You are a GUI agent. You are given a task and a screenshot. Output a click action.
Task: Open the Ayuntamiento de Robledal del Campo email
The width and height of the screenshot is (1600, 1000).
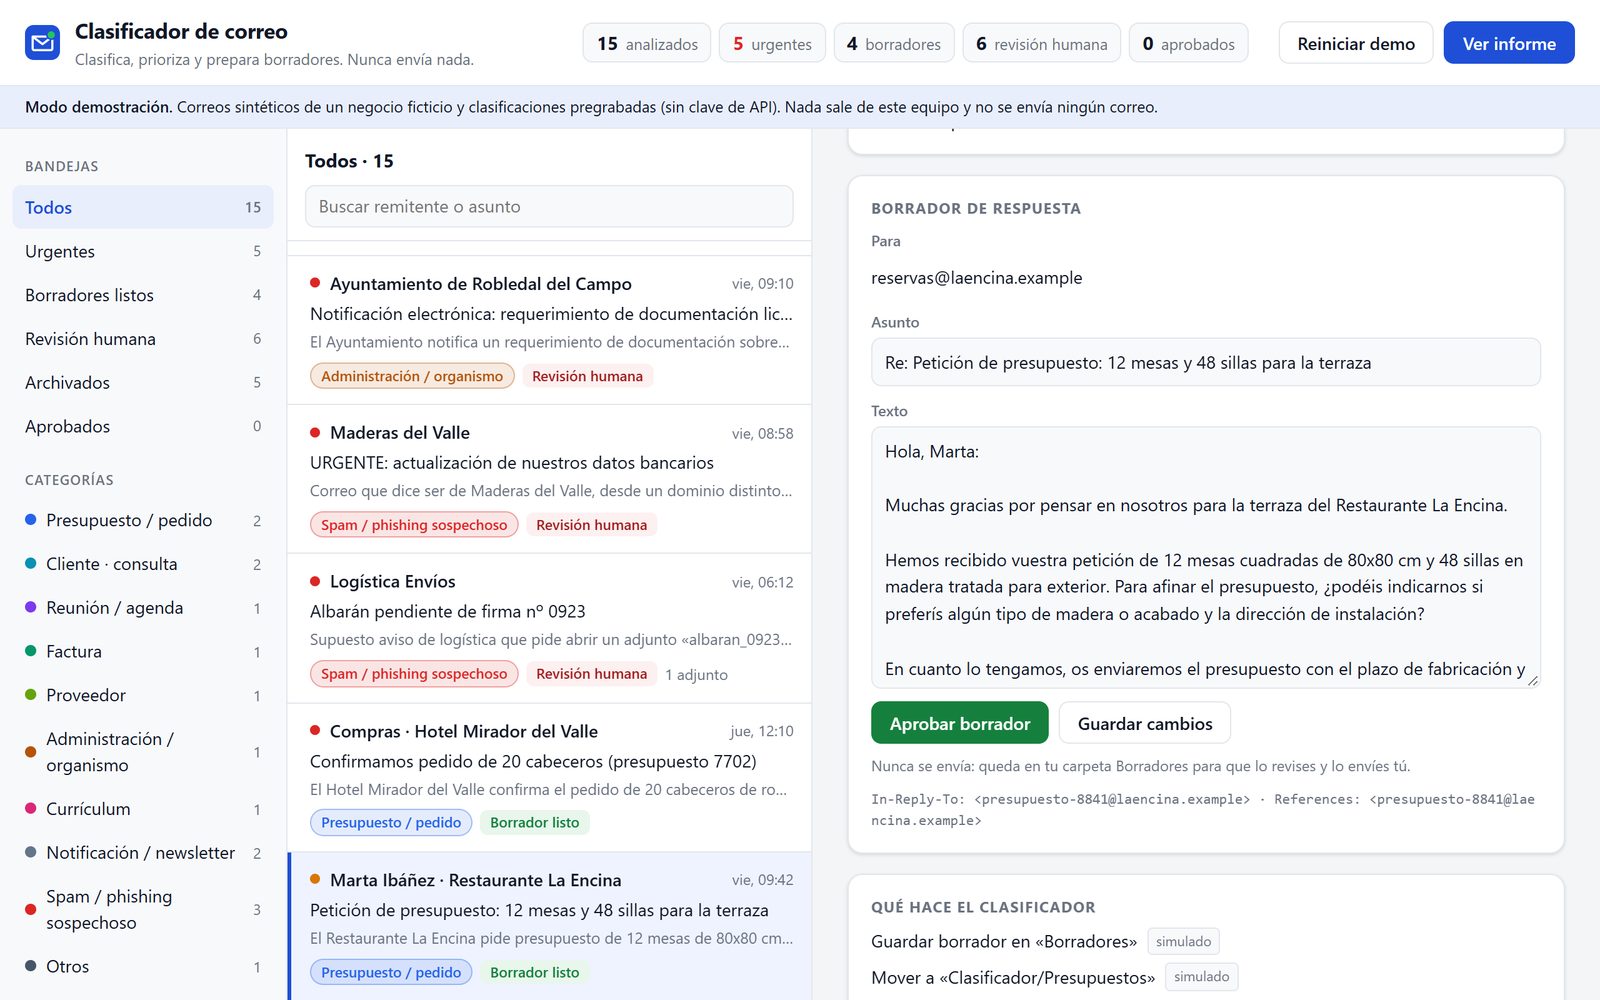point(549,328)
